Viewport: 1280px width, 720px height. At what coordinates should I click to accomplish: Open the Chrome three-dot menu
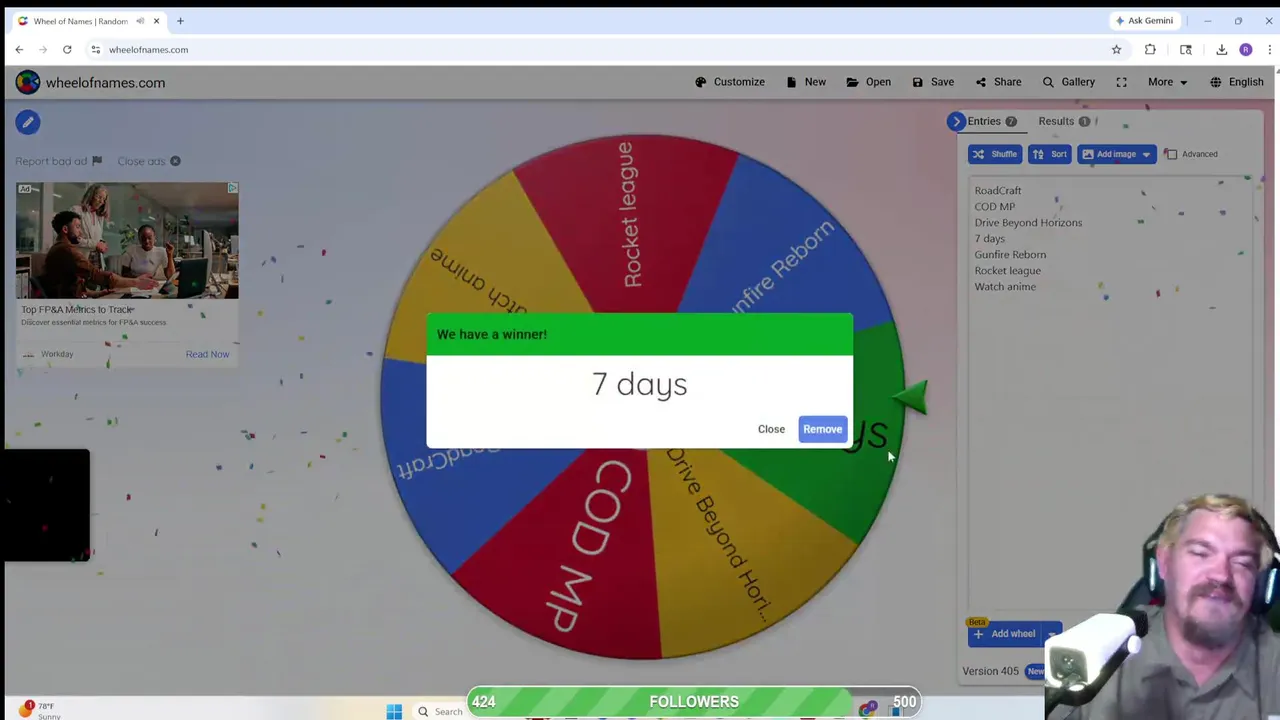click(1270, 49)
